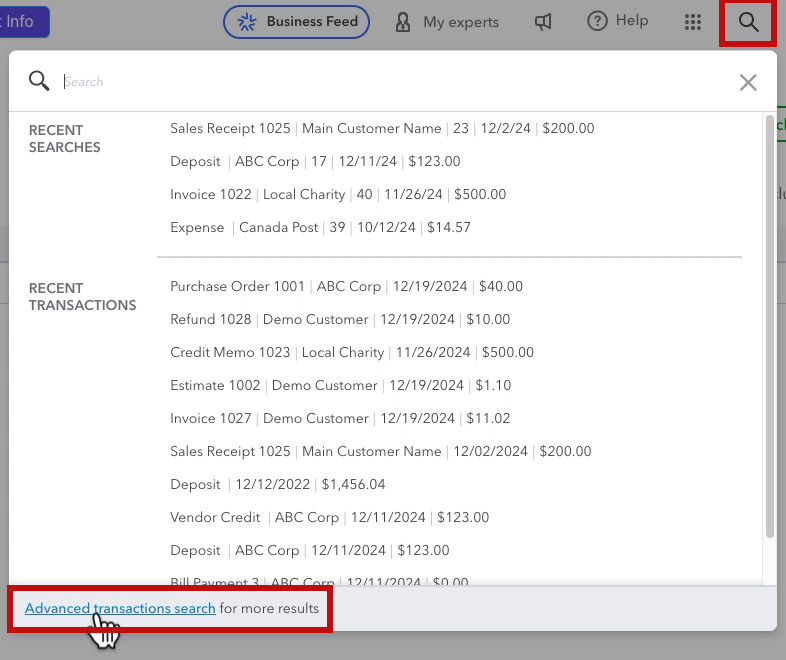
Task: Select recent search Invoice 1022 Local Charity
Action: tap(338, 194)
